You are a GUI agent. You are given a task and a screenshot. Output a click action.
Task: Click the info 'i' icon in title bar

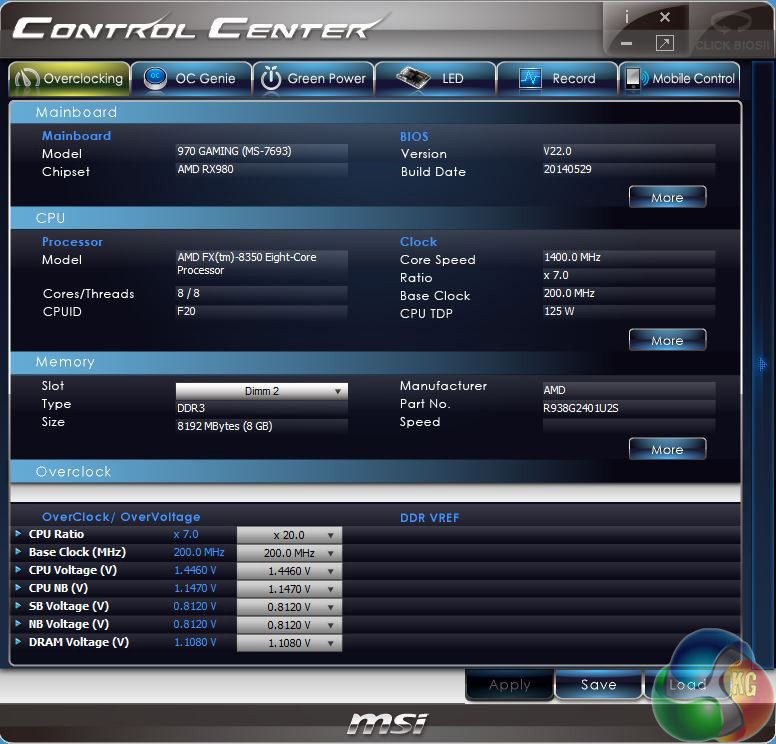coord(627,18)
